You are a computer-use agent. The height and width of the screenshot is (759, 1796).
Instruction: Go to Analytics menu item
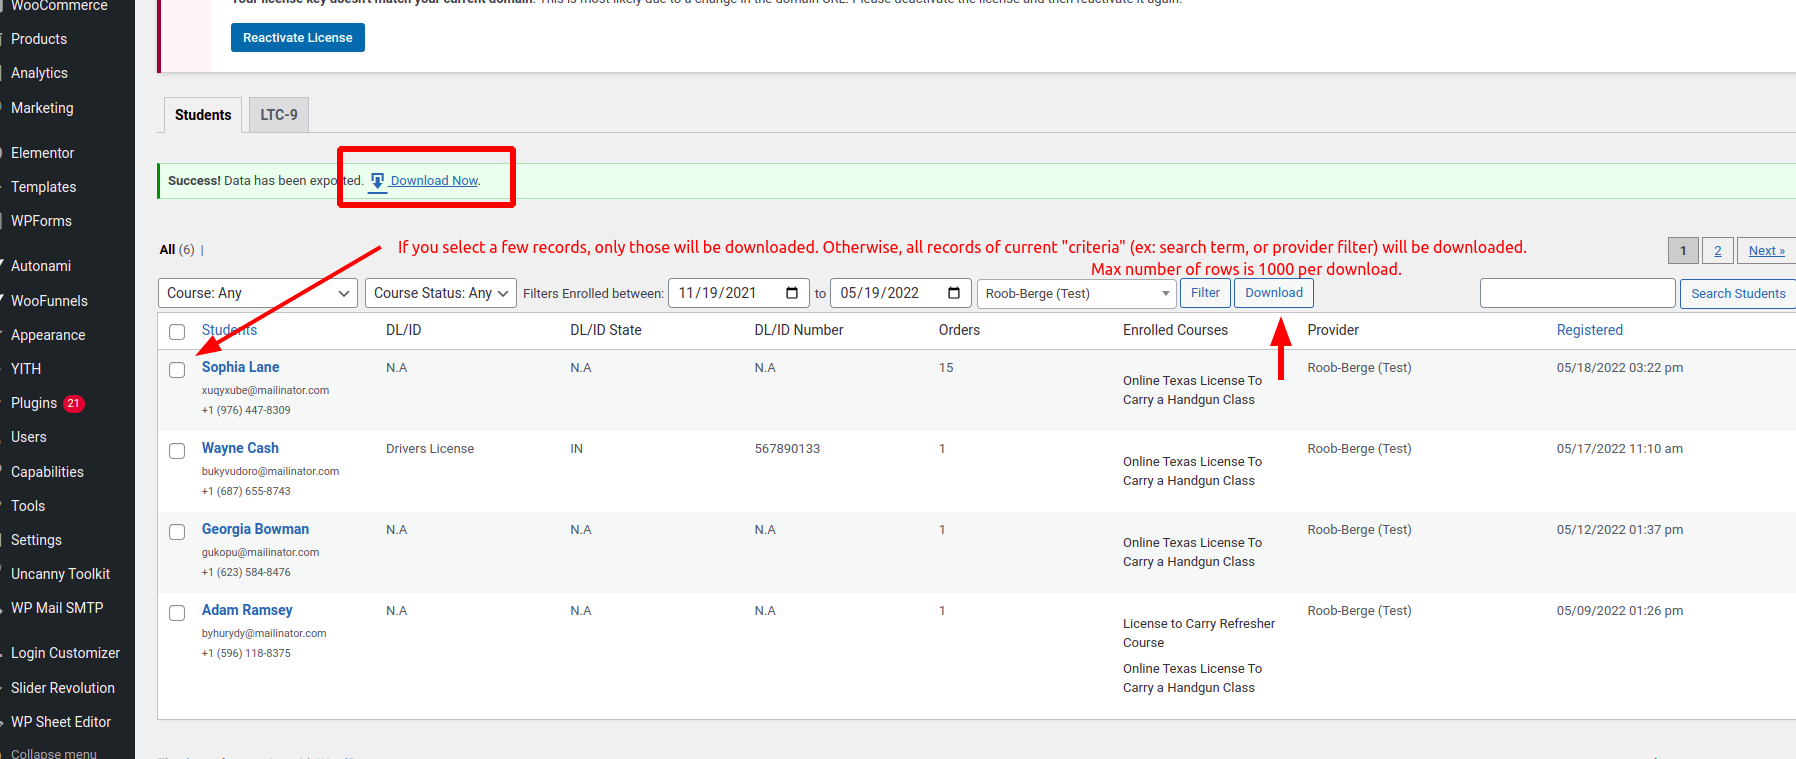click(x=40, y=73)
